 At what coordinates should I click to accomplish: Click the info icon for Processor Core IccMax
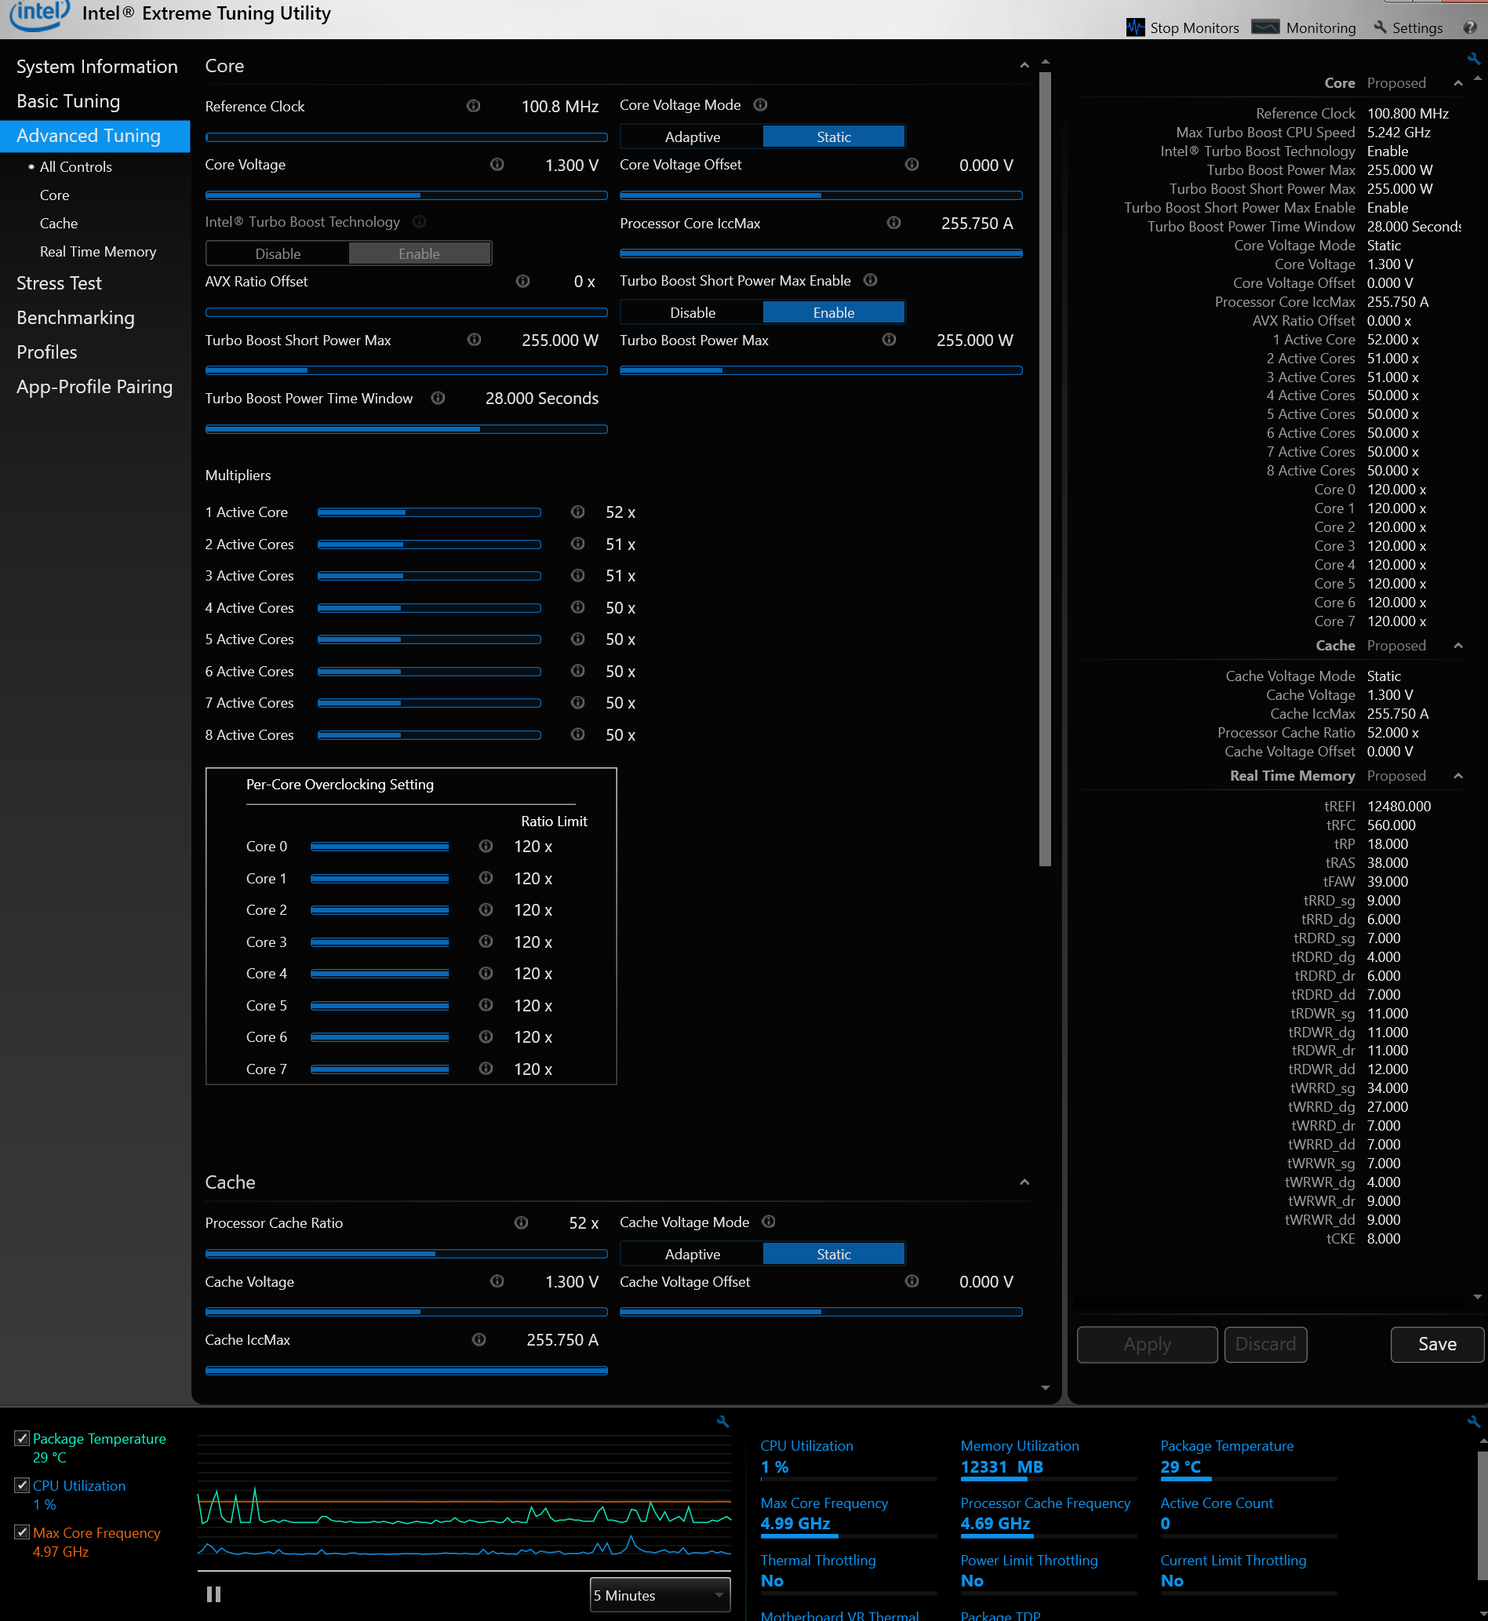[x=894, y=223]
